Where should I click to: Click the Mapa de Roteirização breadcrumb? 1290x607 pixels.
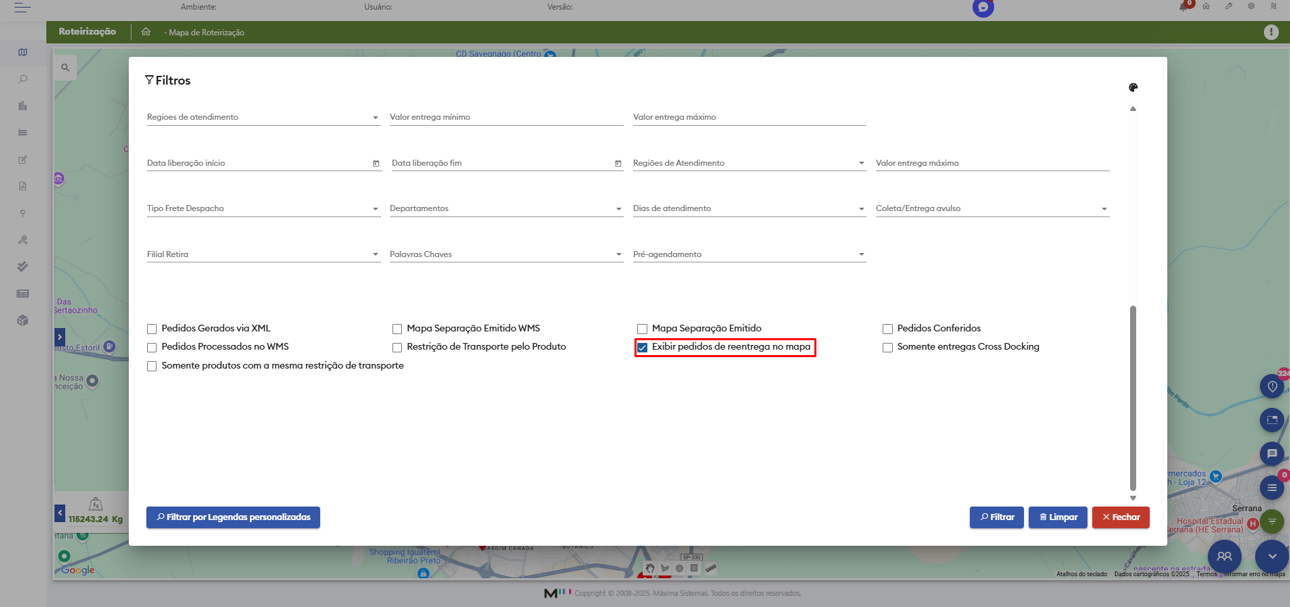tap(206, 33)
